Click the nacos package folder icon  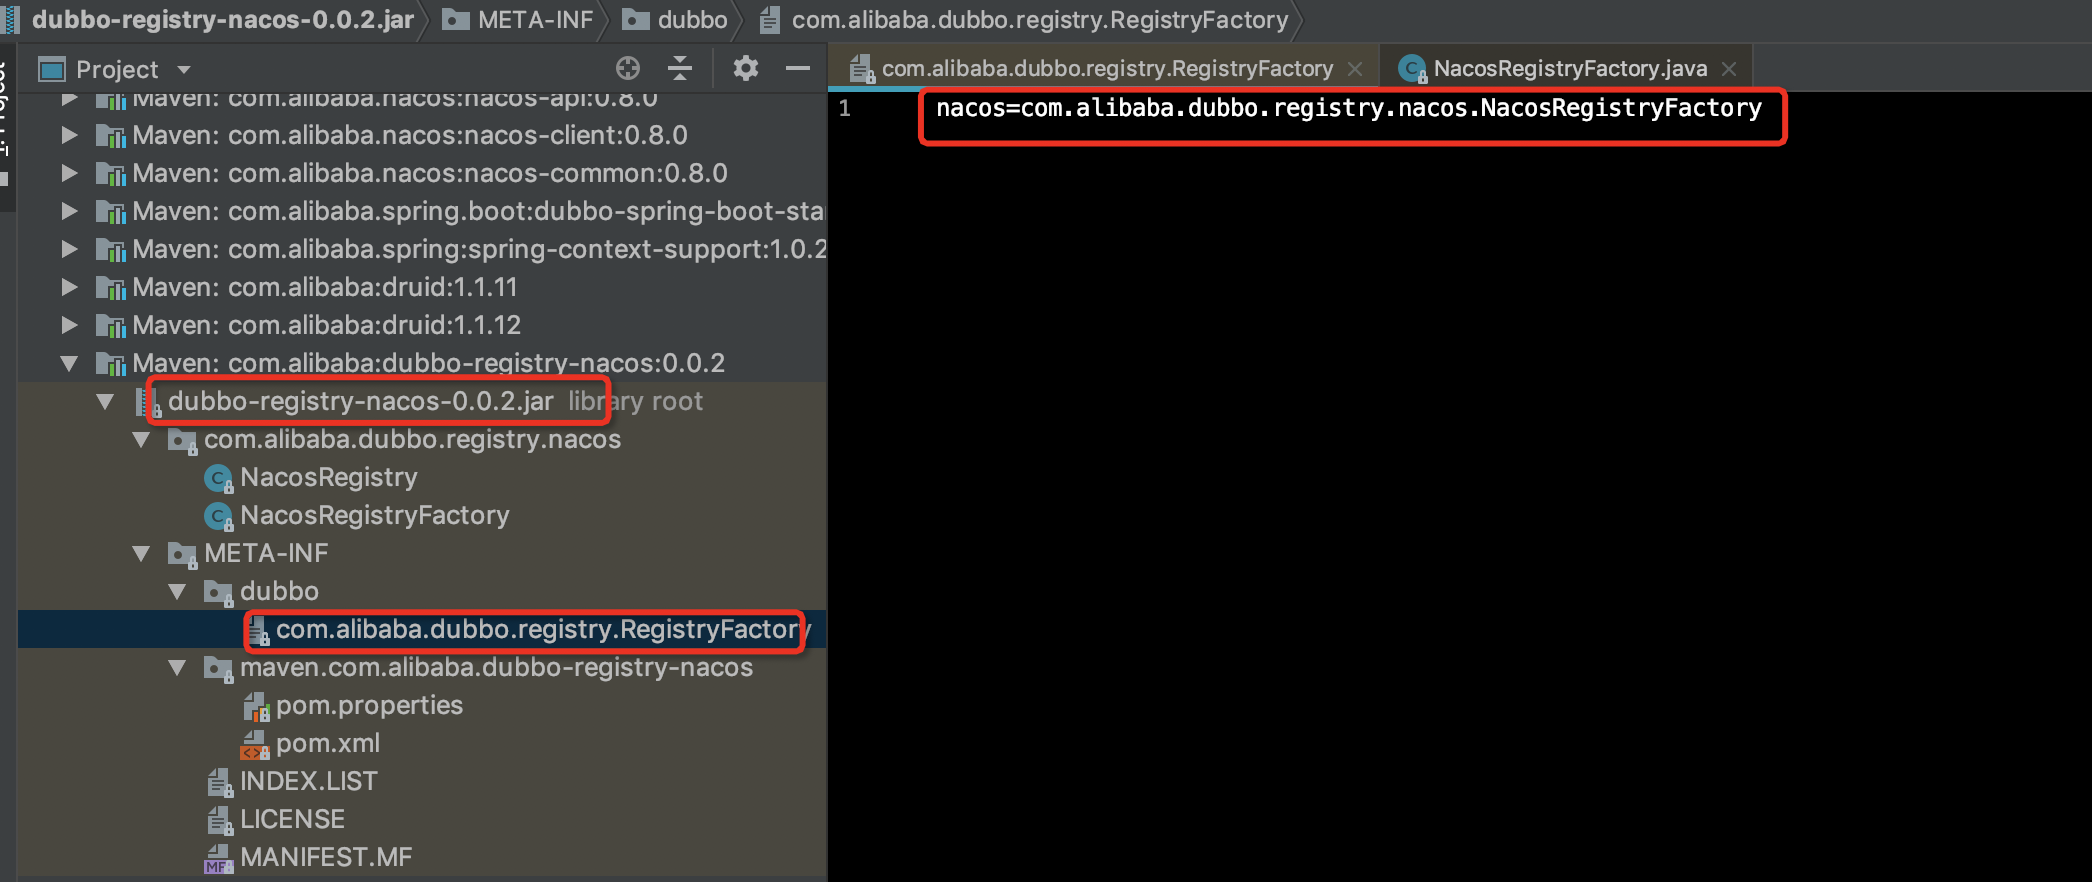(182, 440)
